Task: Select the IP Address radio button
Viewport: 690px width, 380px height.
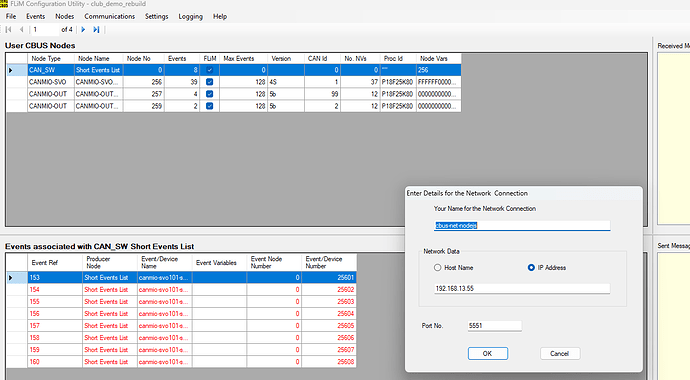Action: click(x=531, y=267)
